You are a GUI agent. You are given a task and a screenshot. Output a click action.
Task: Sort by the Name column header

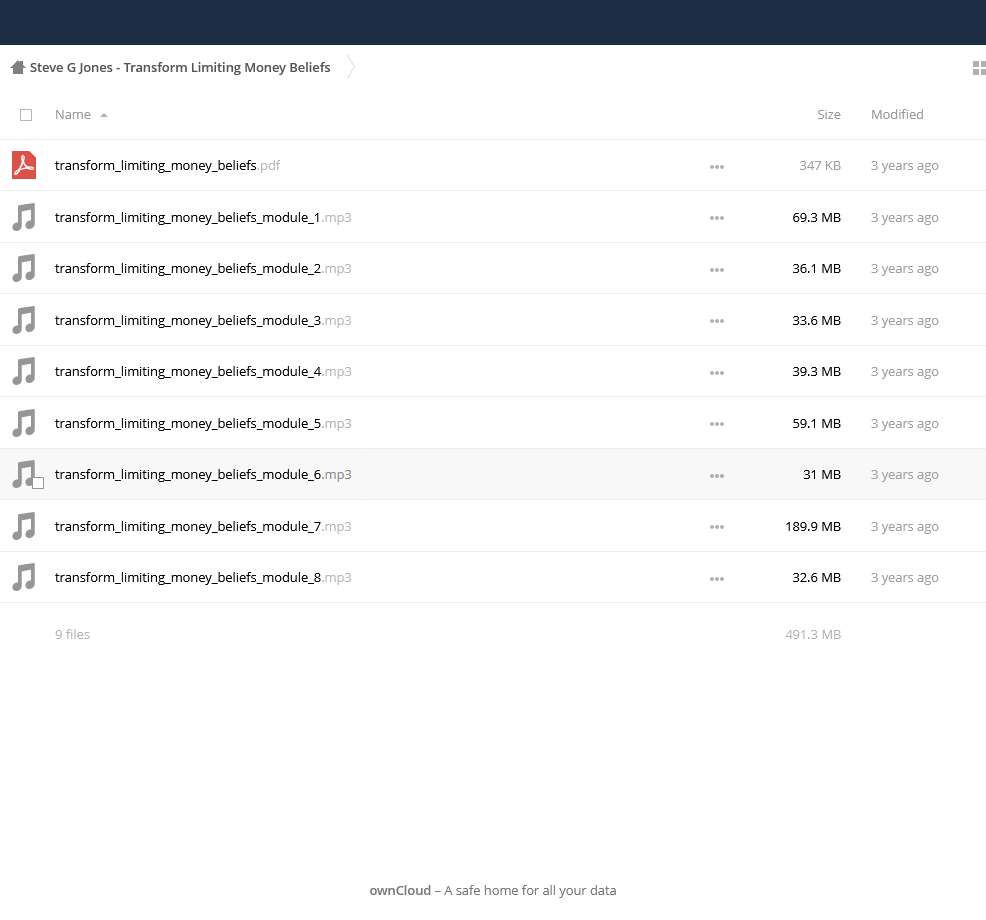point(73,114)
